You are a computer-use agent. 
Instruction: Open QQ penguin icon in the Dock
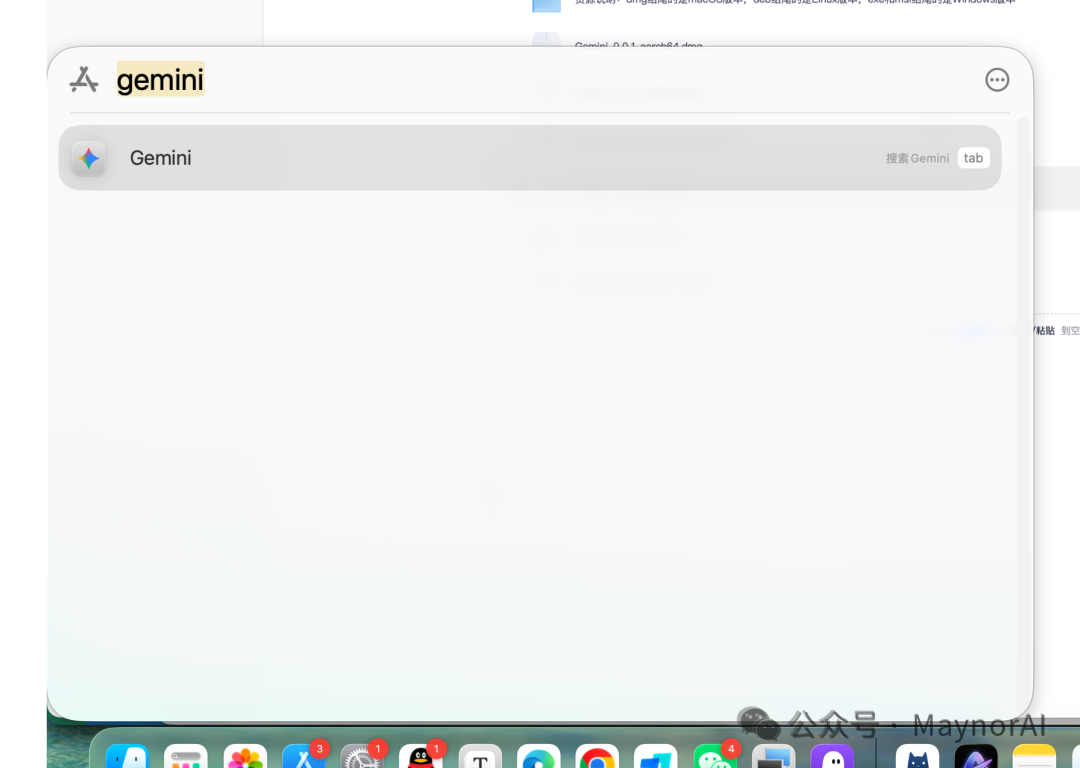pyautogui.click(x=421, y=756)
